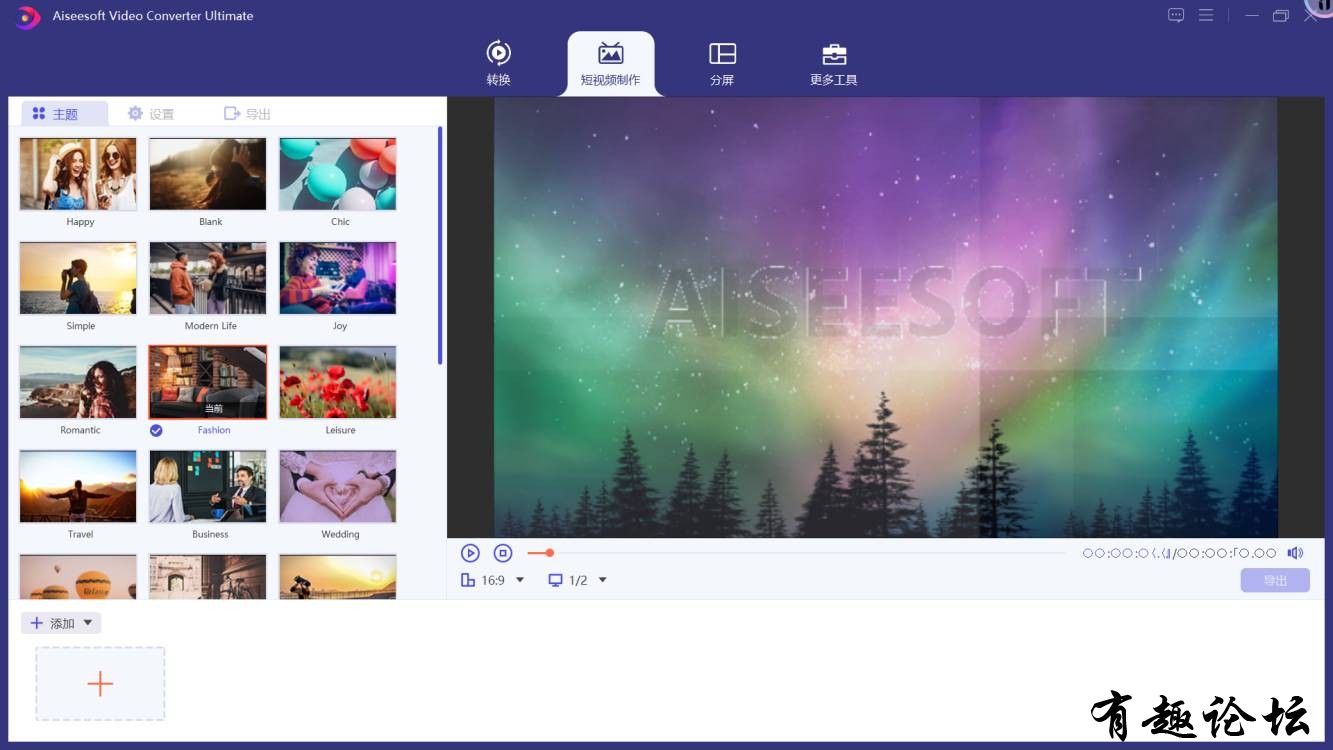The height and width of the screenshot is (750, 1333).
Task: Stop the video preview
Action: (503, 553)
